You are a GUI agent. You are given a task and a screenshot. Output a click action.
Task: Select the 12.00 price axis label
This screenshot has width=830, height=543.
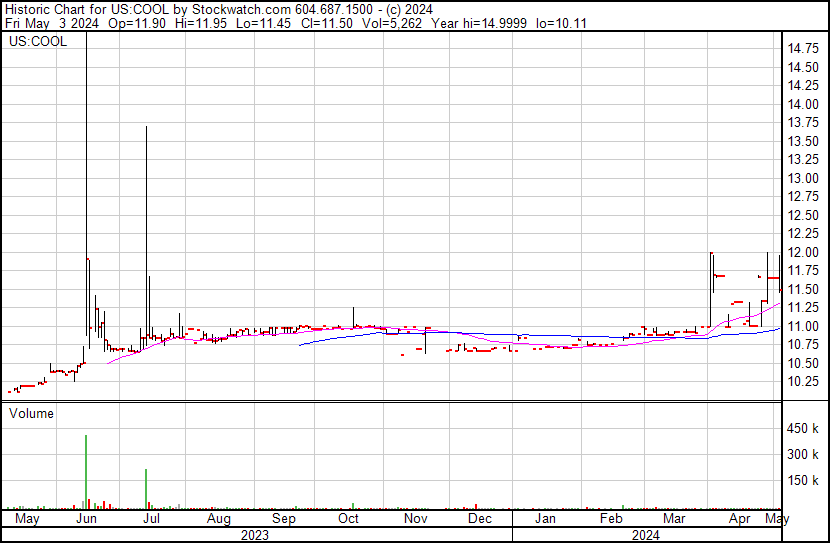click(803, 252)
